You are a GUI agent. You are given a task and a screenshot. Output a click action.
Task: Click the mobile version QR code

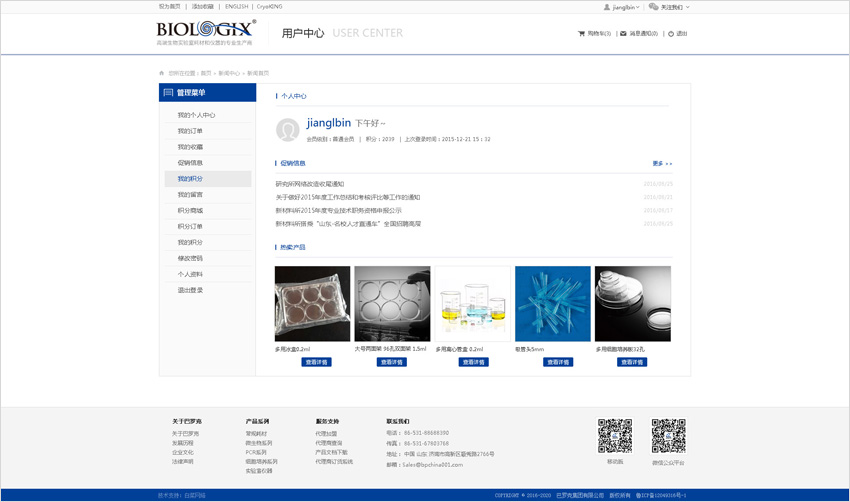pyautogui.click(x=614, y=436)
